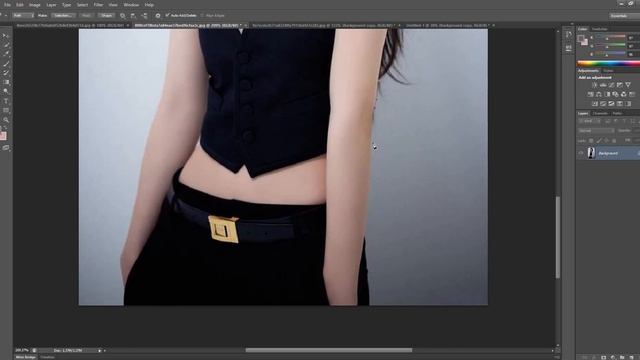This screenshot has width=640, height=360.
Task: Select the Brush tool
Action: click(x=6, y=63)
